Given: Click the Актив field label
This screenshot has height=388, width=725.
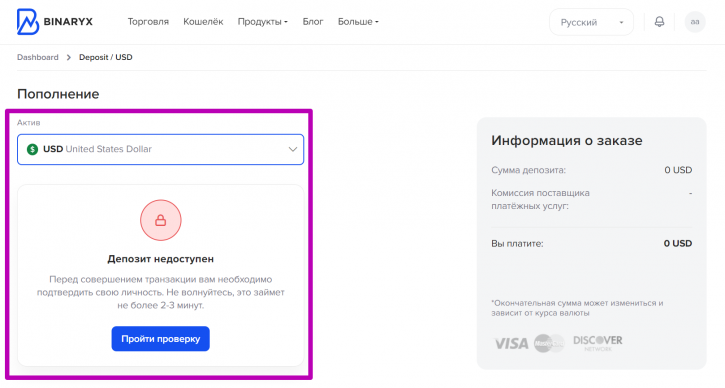Looking at the screenshot, I should [29, 123].
